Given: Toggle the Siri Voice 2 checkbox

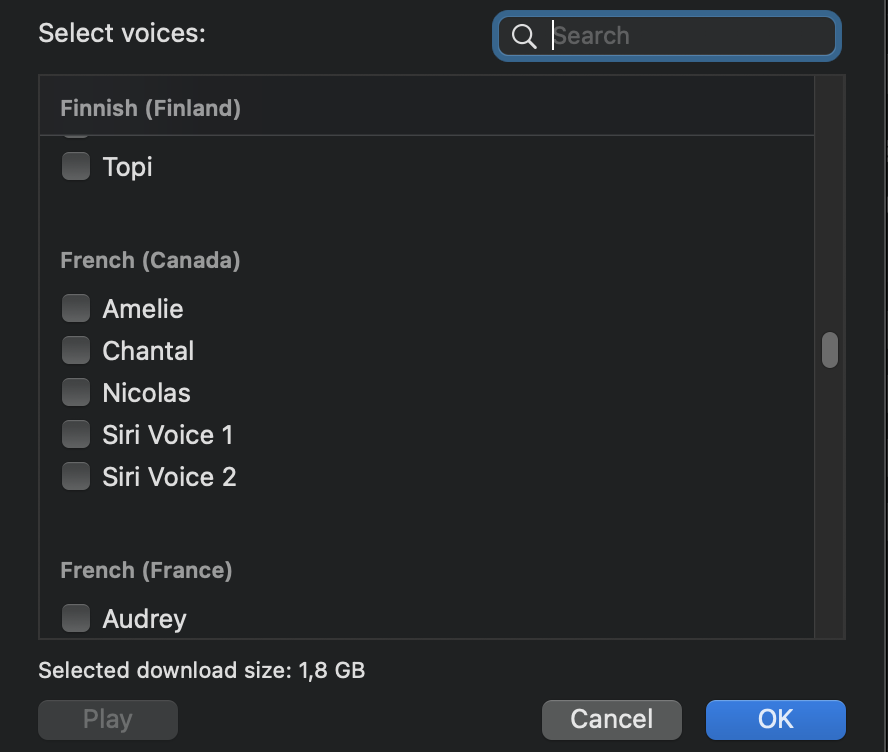Looking at the screenshot, I should pos(76,476).
